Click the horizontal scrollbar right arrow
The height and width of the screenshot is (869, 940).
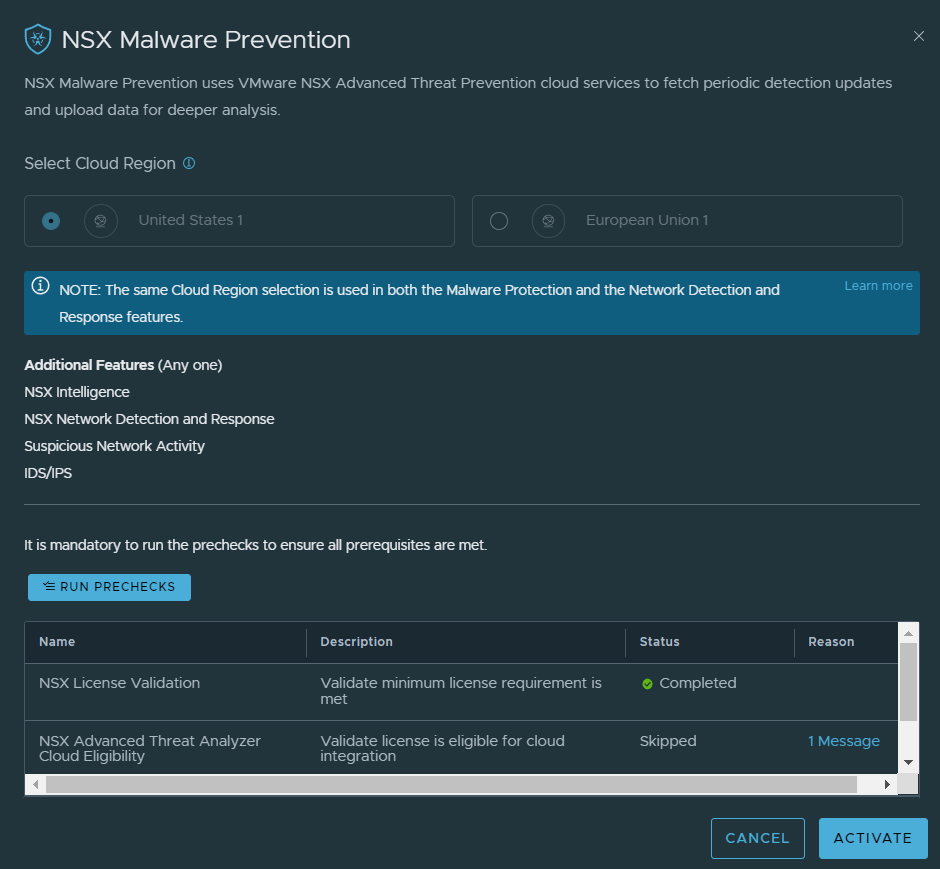pyautogui.click(x=887, y=784)
